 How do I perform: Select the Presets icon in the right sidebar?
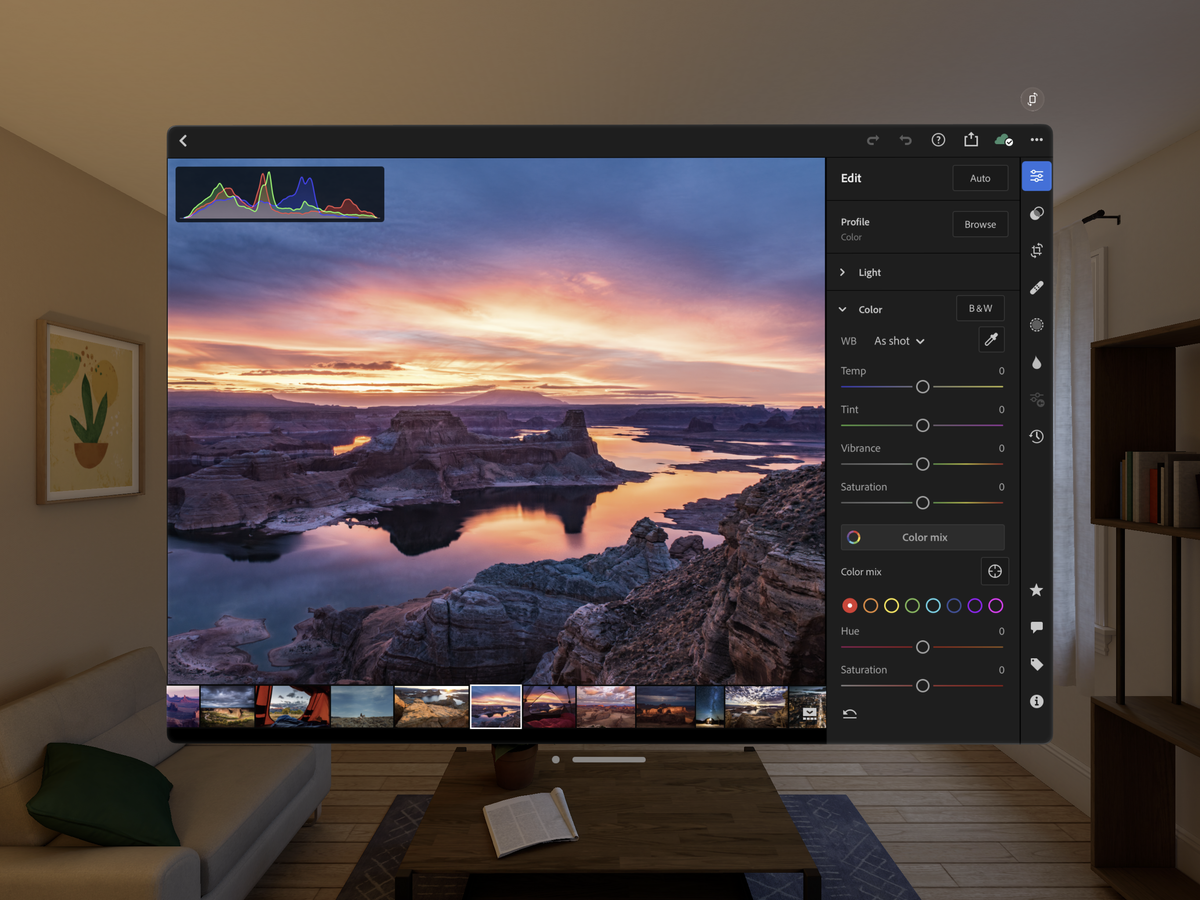tap(1036, 213)
